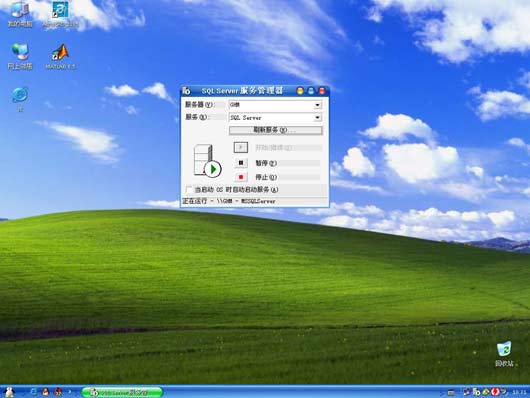Click the red tray icon near the clock
The image size is (530, 398).
coord(496,392)
